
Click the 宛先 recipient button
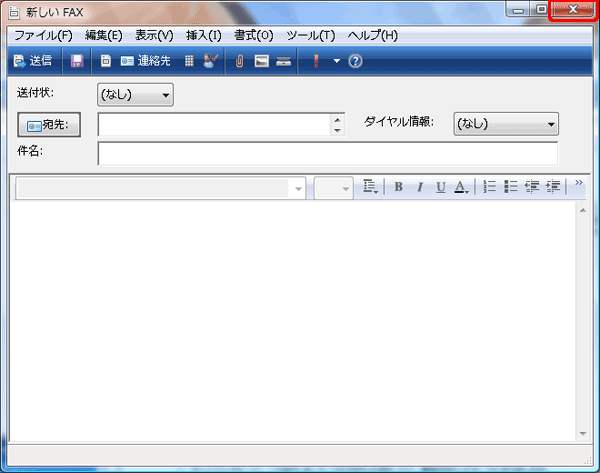(x=49, y=124)
